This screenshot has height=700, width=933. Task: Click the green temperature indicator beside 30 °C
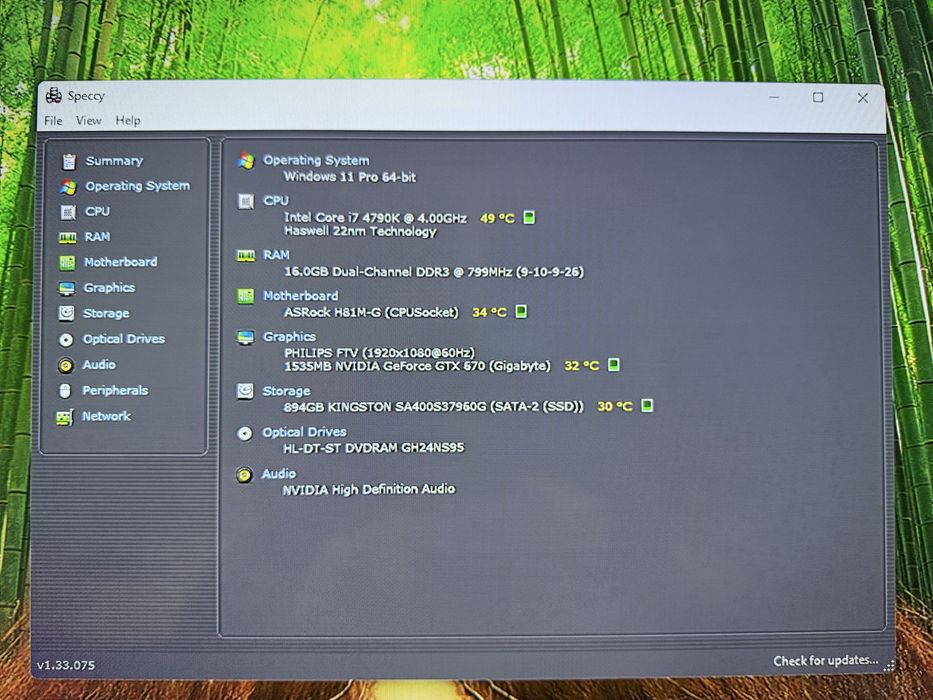point(647,405)
